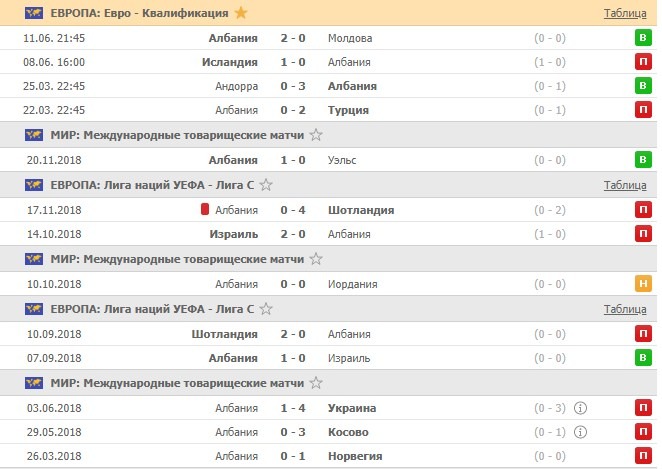Open Таблица link for Евро - Квалификация
662x469 pixels.
(x=625, y=13)
